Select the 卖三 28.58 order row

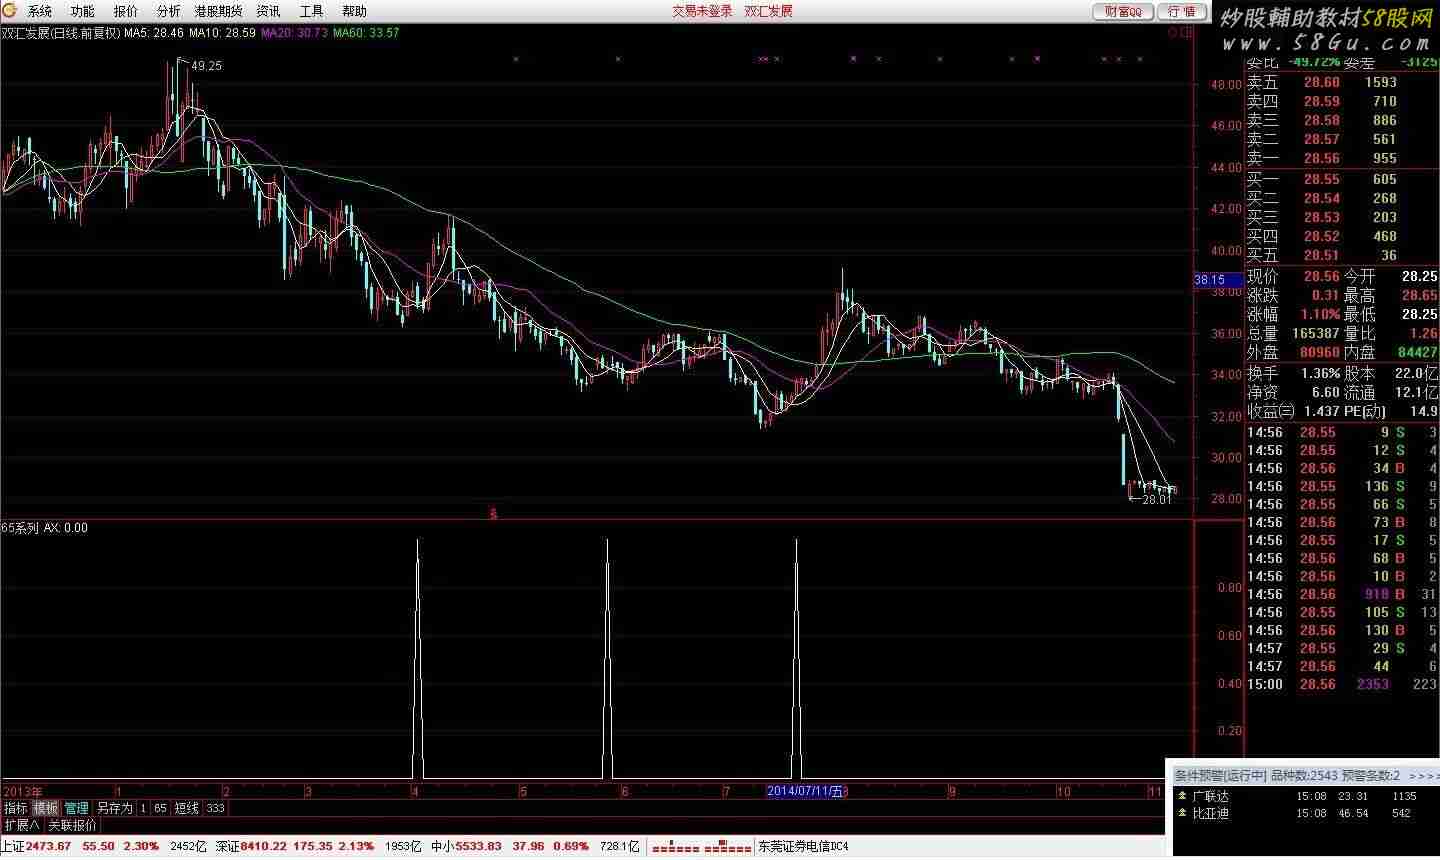[x=1342, y=120]
